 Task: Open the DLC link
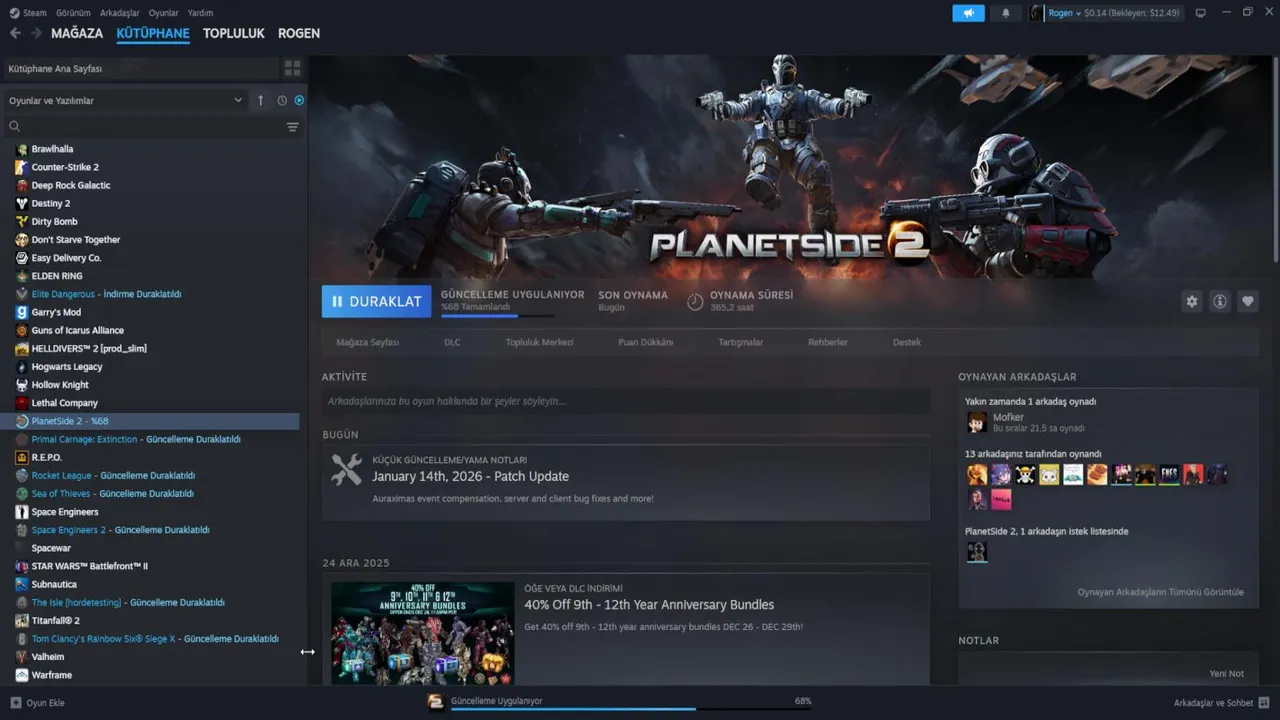coord(452,342)
